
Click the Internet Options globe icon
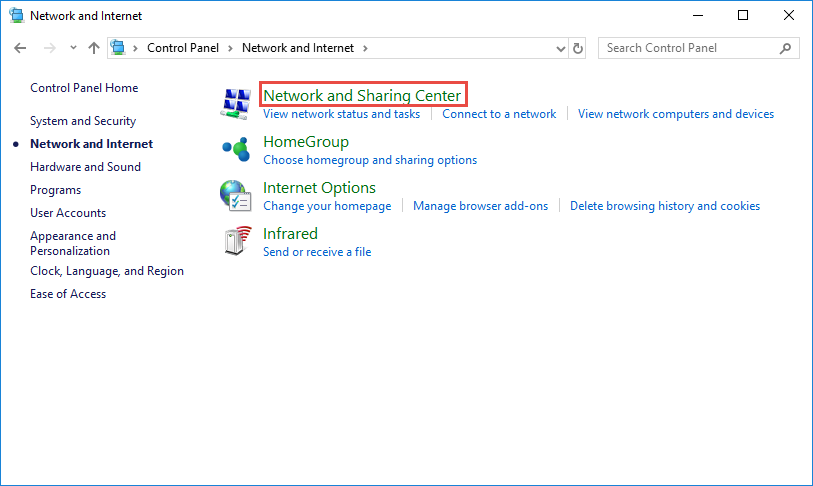tap(236, 196)
